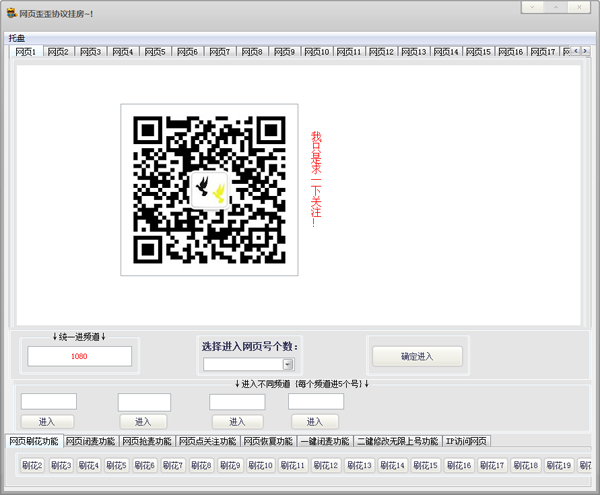Switch to the 网页16 tab
The width and height of the screenshot is (600, 495).
pos(510,52)
